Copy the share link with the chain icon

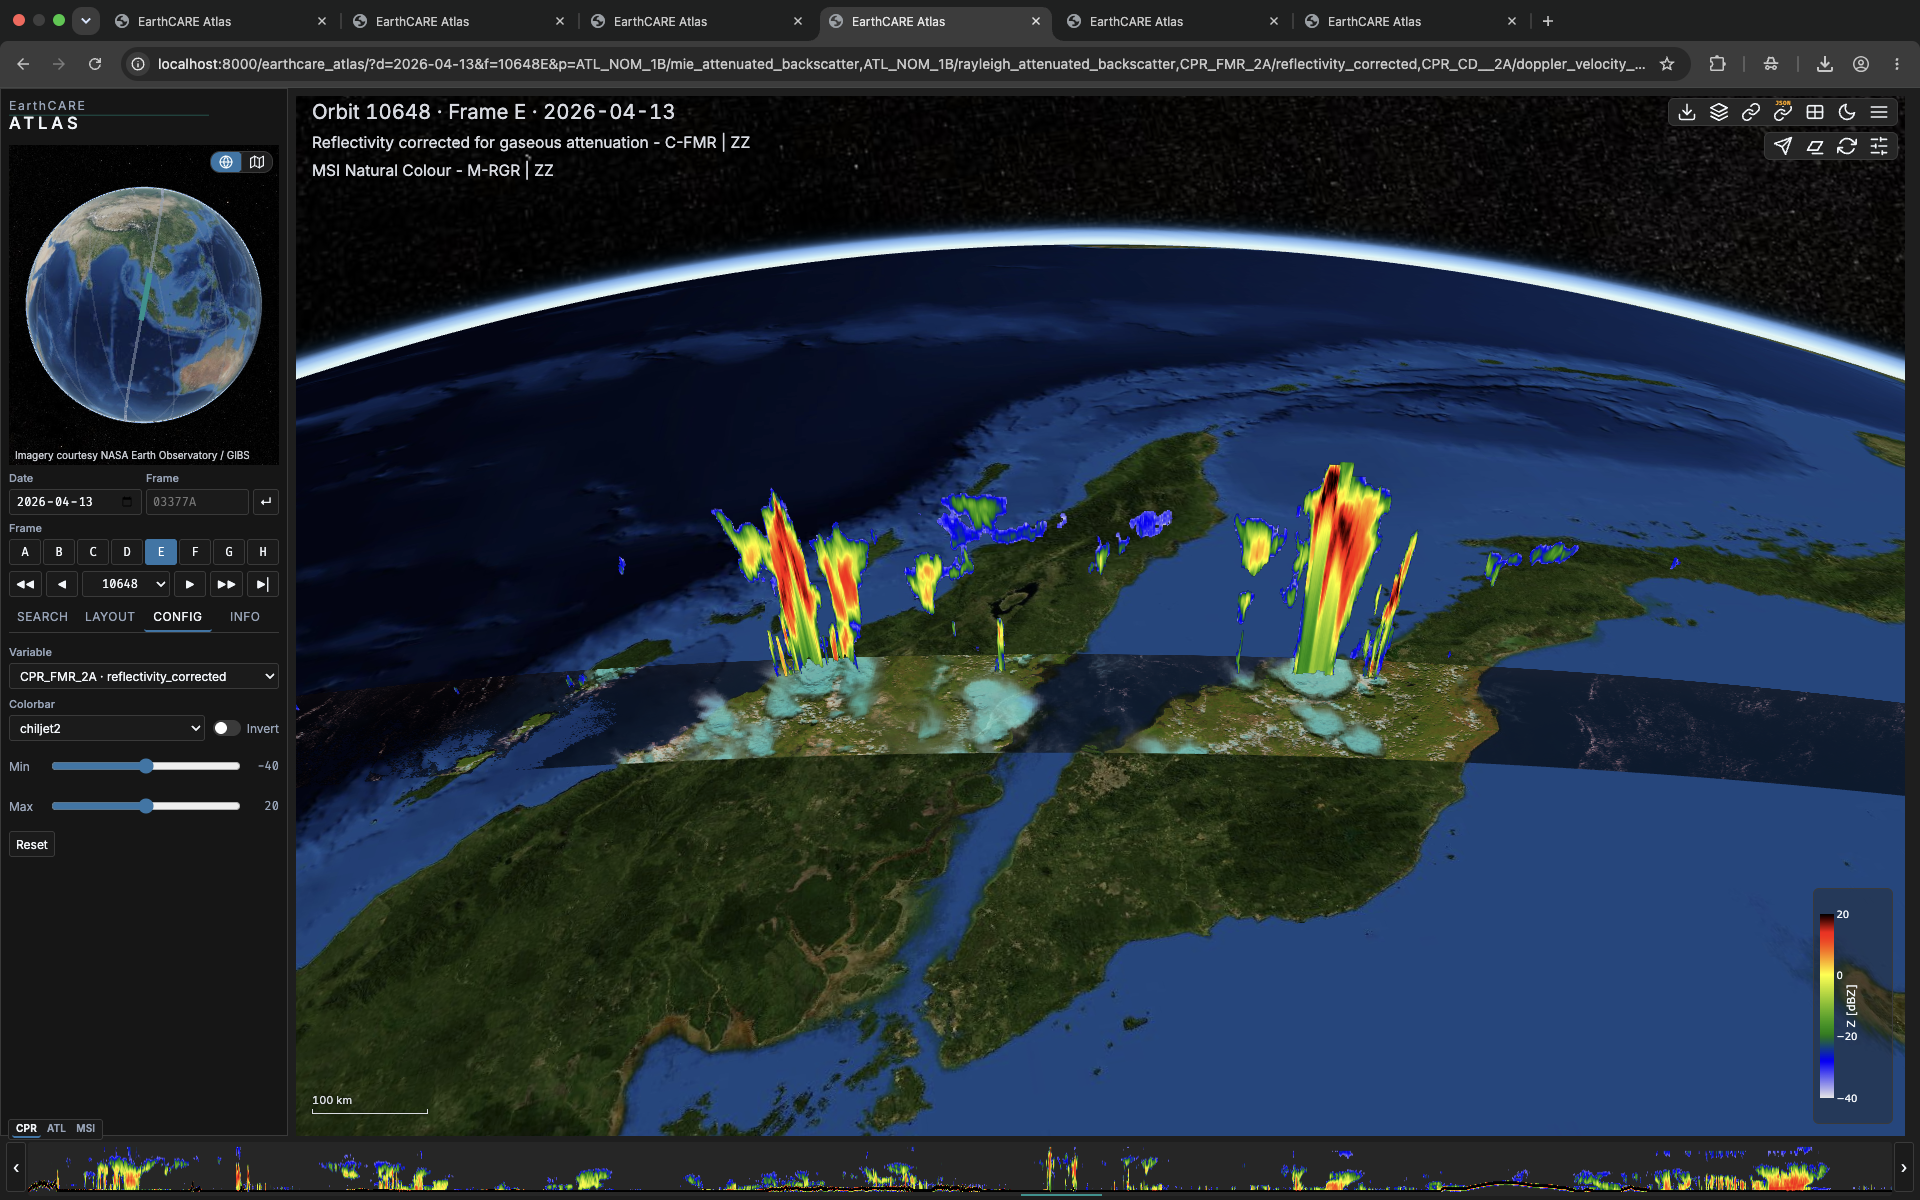(x=1751, y=112)
